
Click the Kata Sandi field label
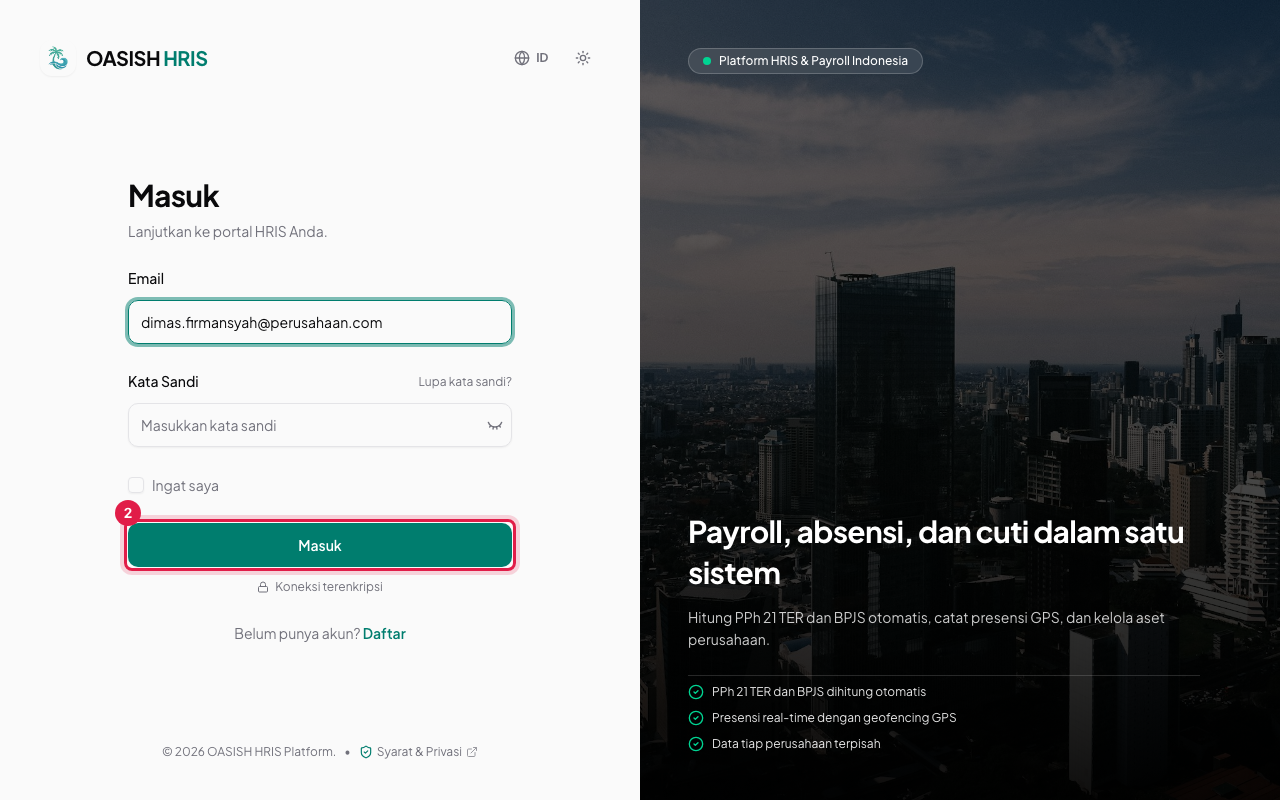163,382
